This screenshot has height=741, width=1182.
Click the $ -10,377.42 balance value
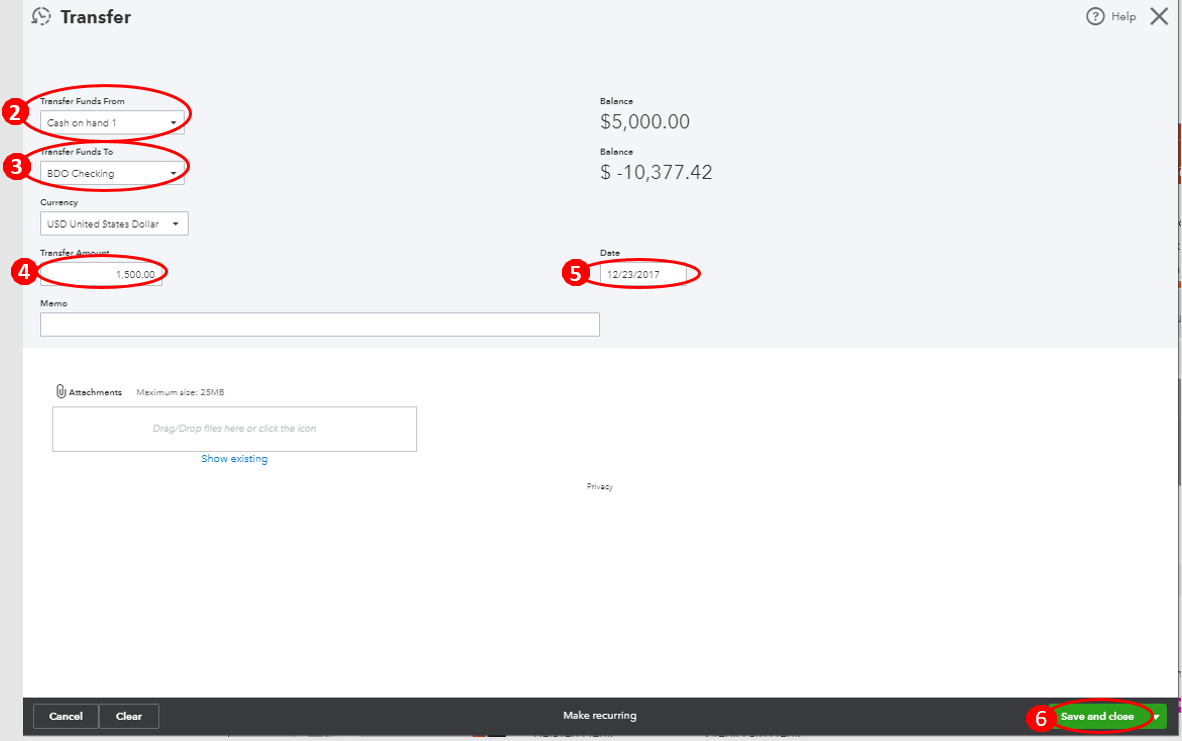coord(656,172)
